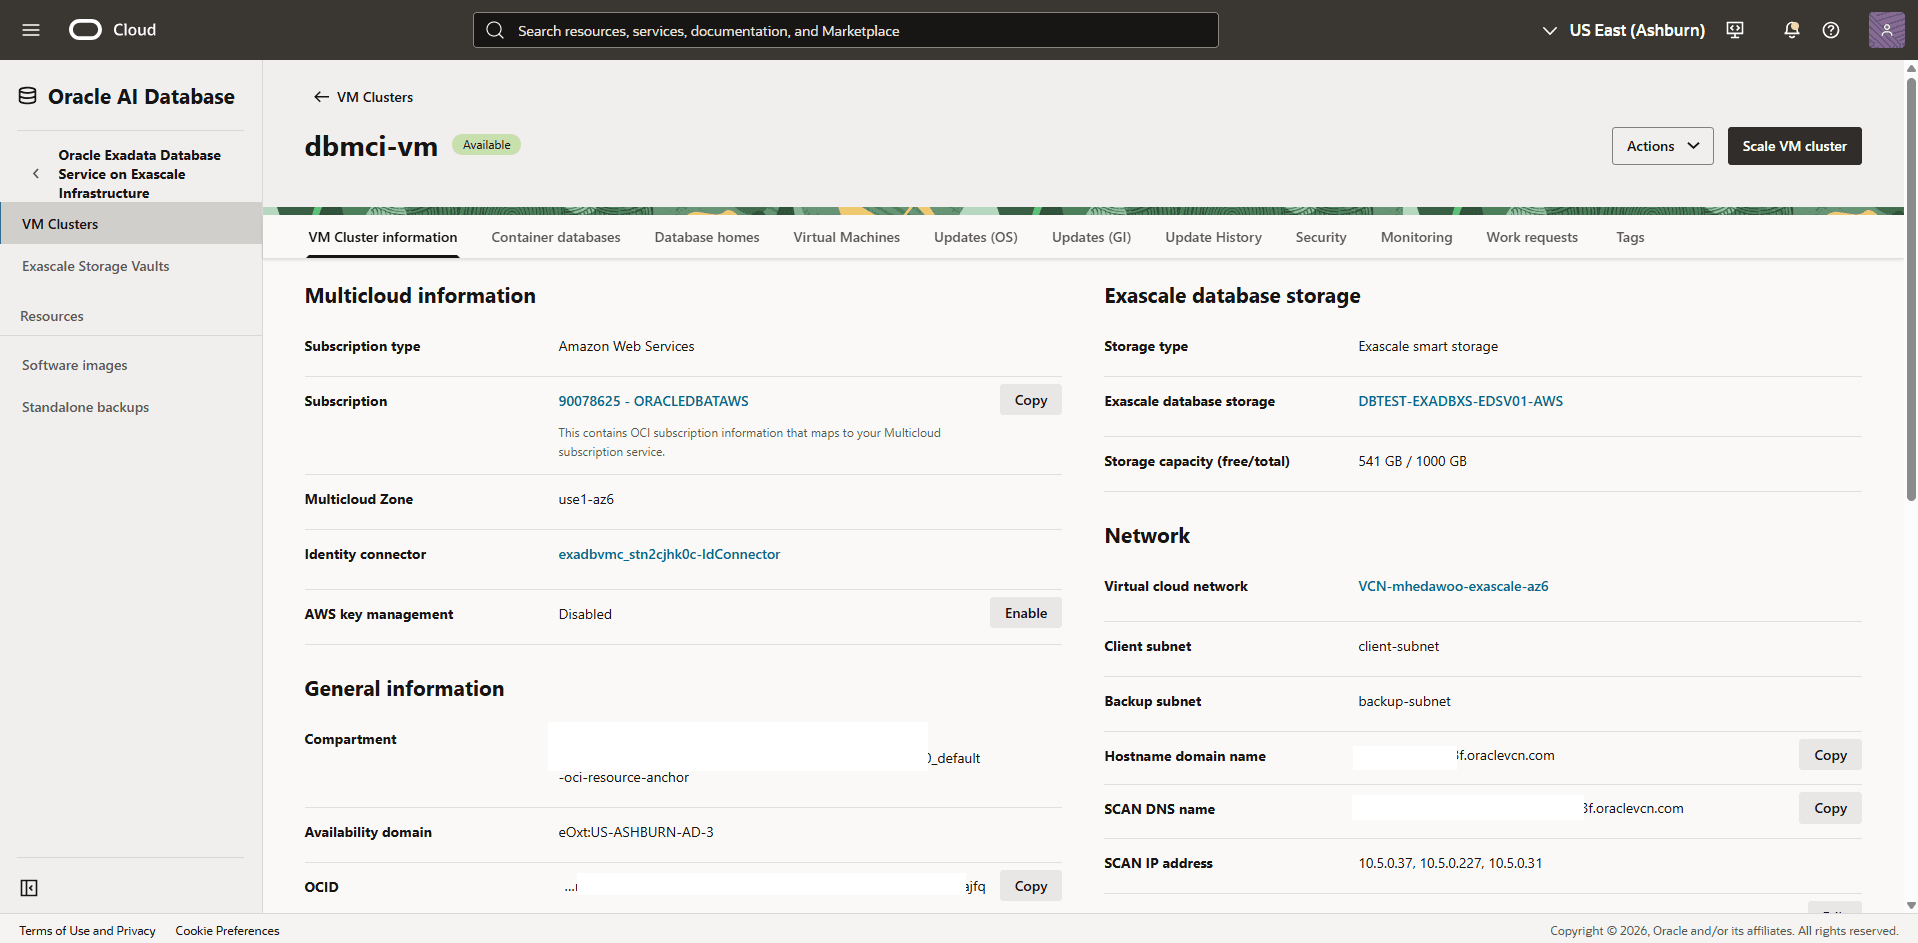Copy the OCID value
1918x943 pixels.
[1030, 886]
